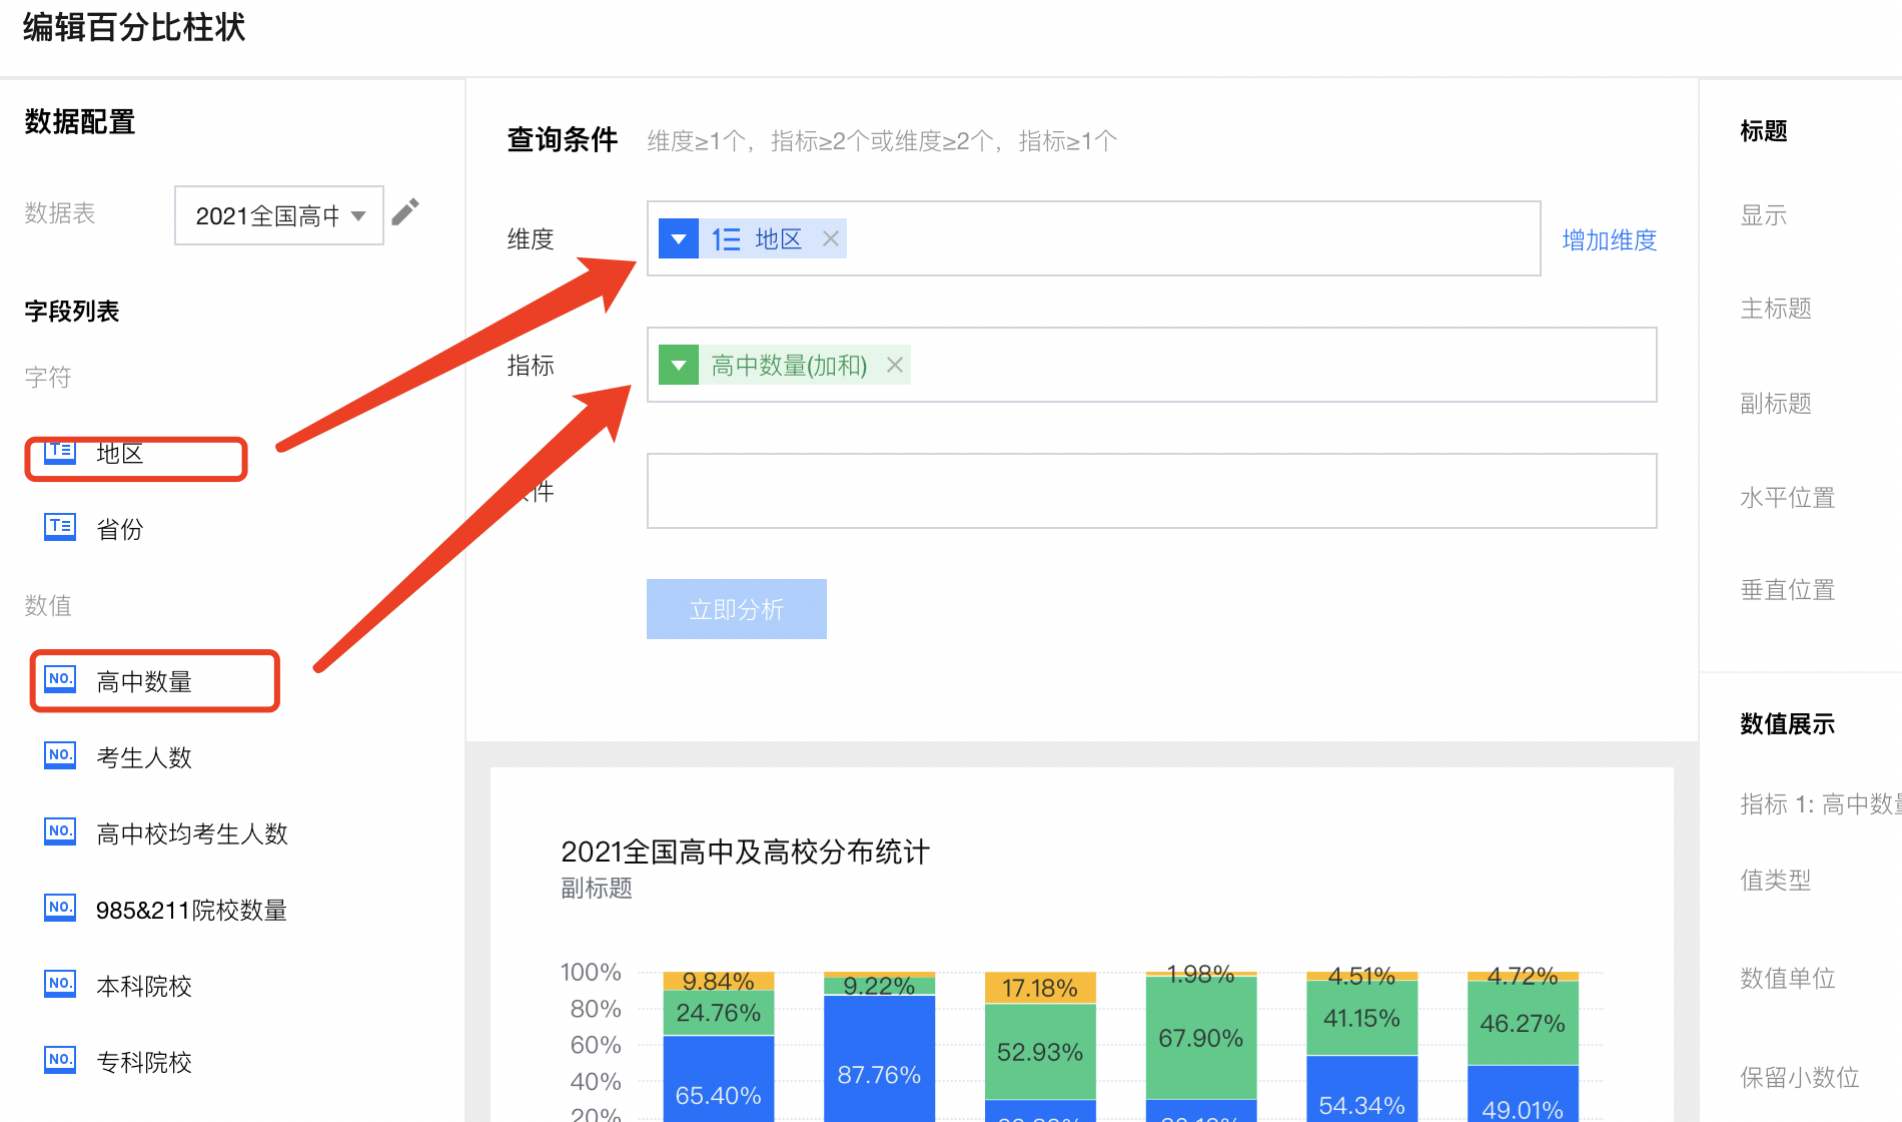
Task: Select the 考生人数 field
Action: click(144, 758)
